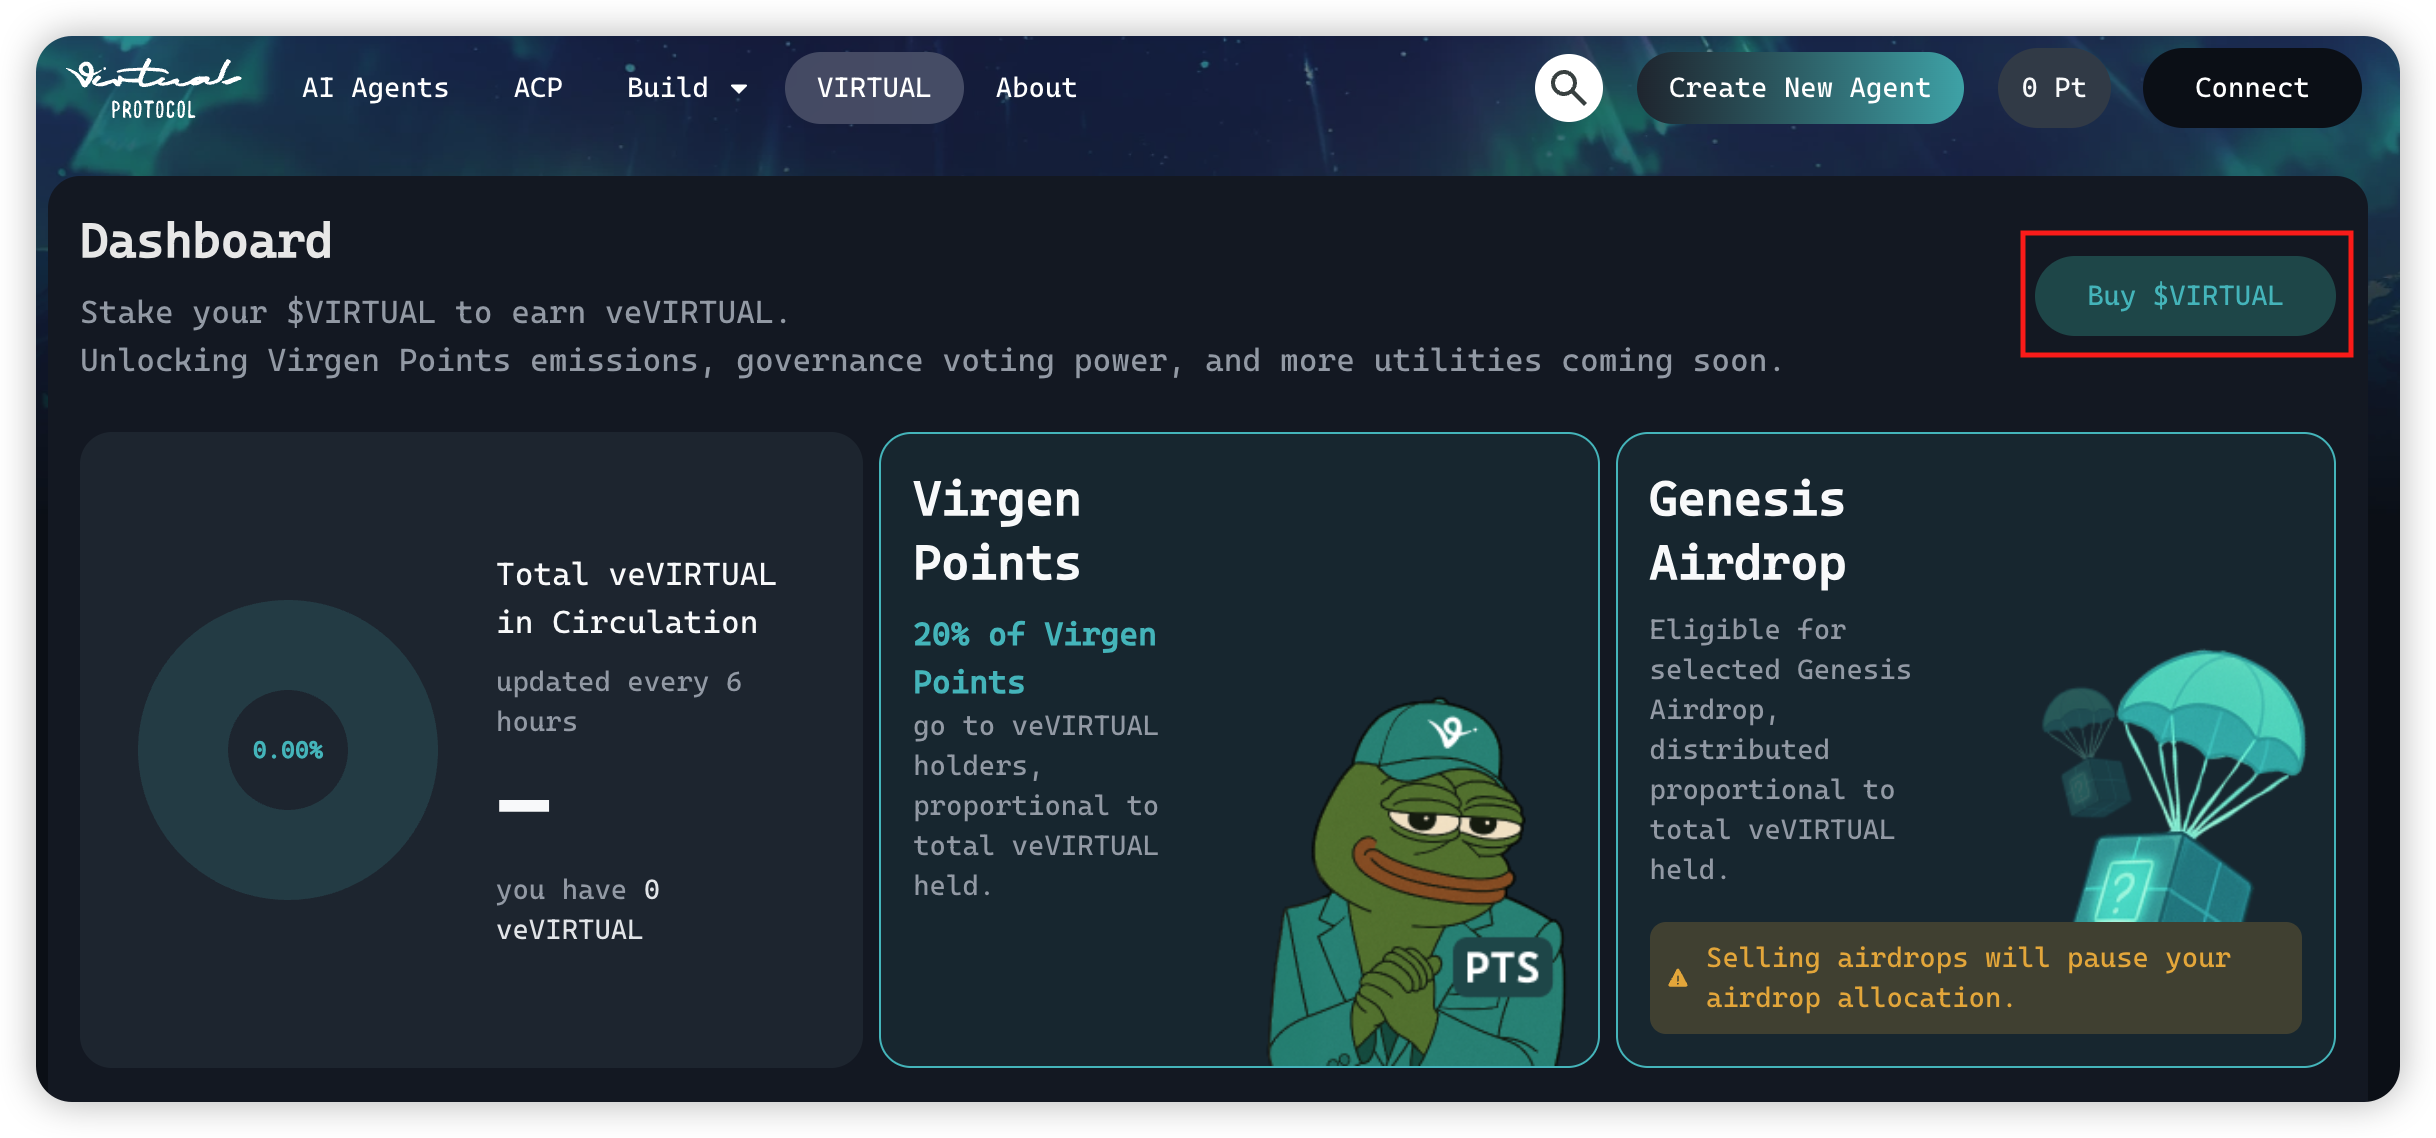Screen dimensions: 2436x1138
Task: Click "20% of Virgen Points" highlighted text
Action: point(1034,658)
